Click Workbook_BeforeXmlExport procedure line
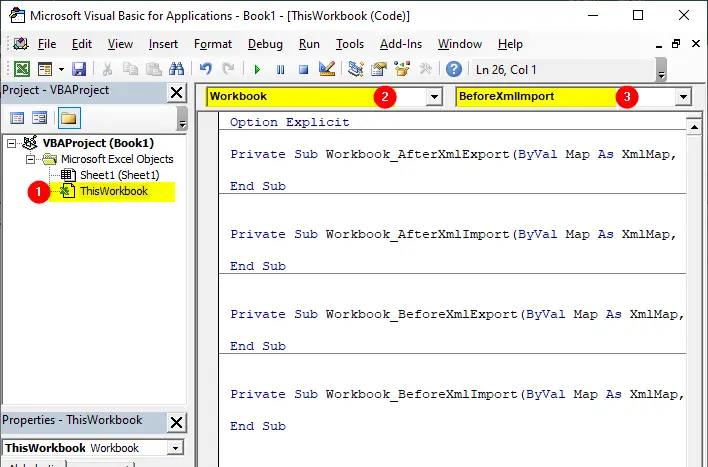Image resolution: width=708 pixels, height=467 pixels. pyautogui.click(x=457, y=314)
